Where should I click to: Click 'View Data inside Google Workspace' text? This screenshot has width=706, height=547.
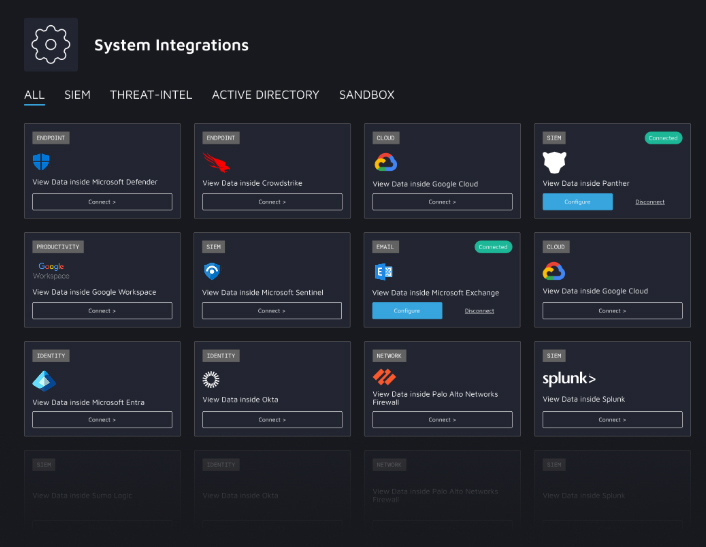95,292
